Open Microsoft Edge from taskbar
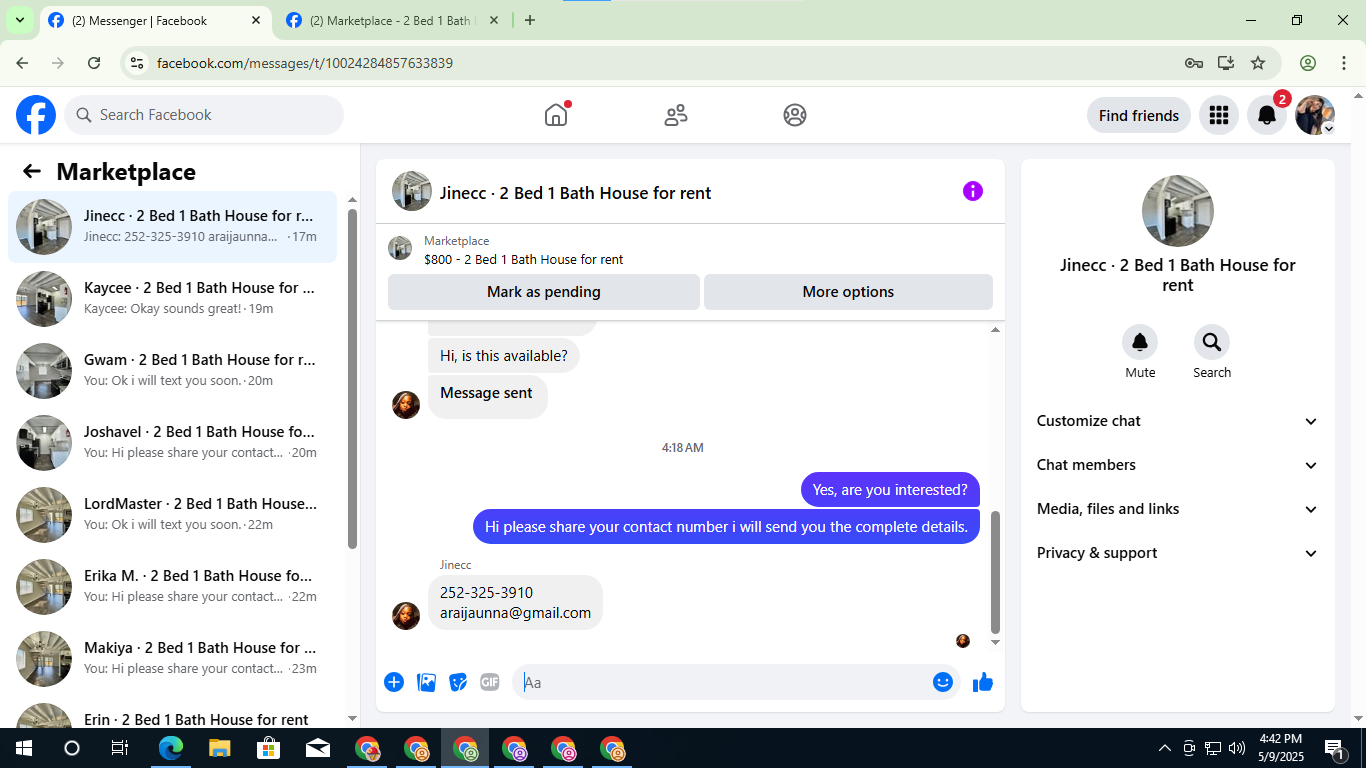1366x768 pixels. (x=171, y=748)
